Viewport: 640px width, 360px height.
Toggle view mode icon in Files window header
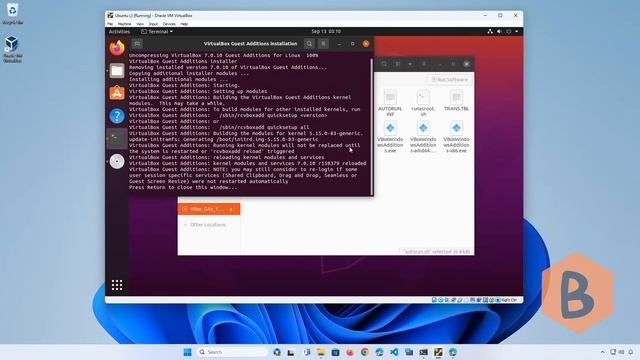[x=398, y=64]
